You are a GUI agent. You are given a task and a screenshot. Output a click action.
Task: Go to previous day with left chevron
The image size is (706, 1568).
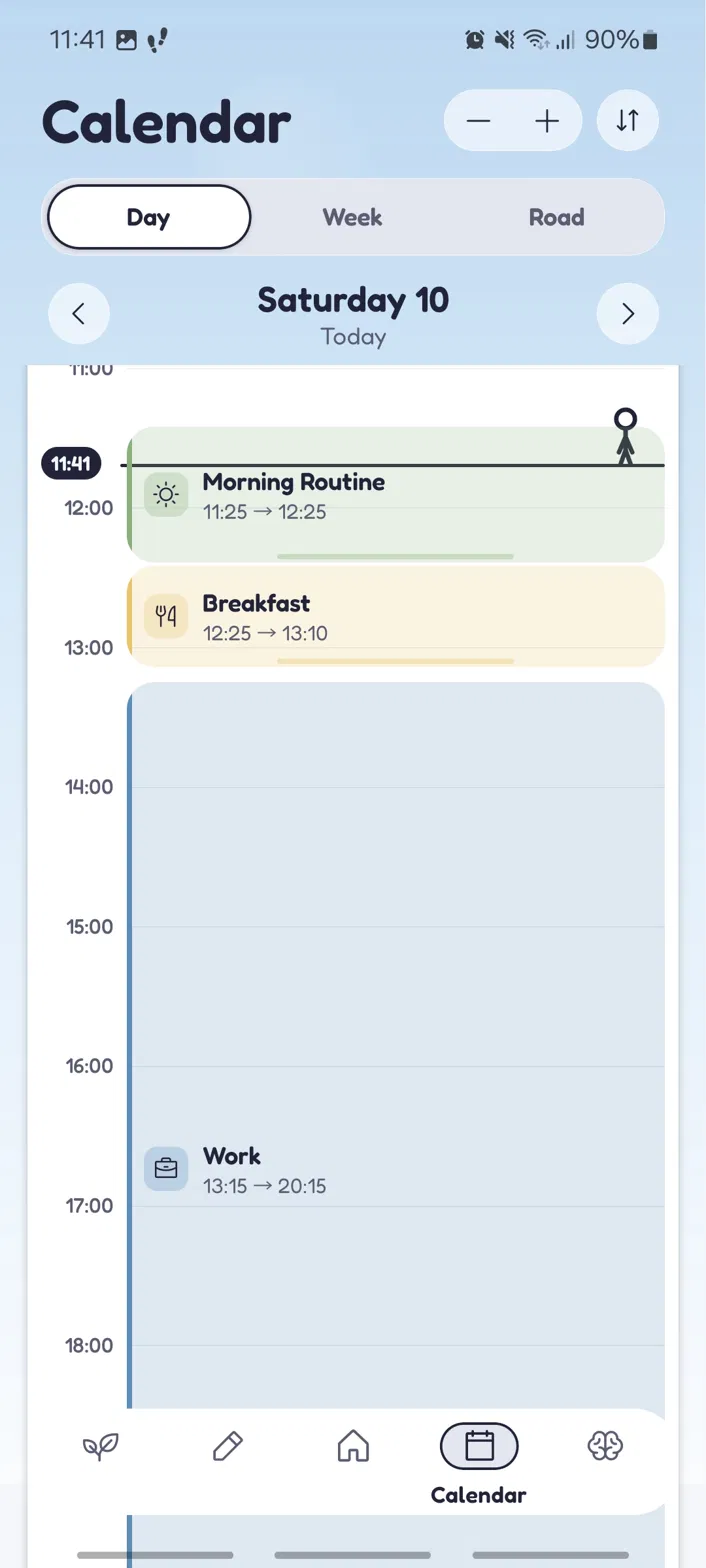[79, 314]
